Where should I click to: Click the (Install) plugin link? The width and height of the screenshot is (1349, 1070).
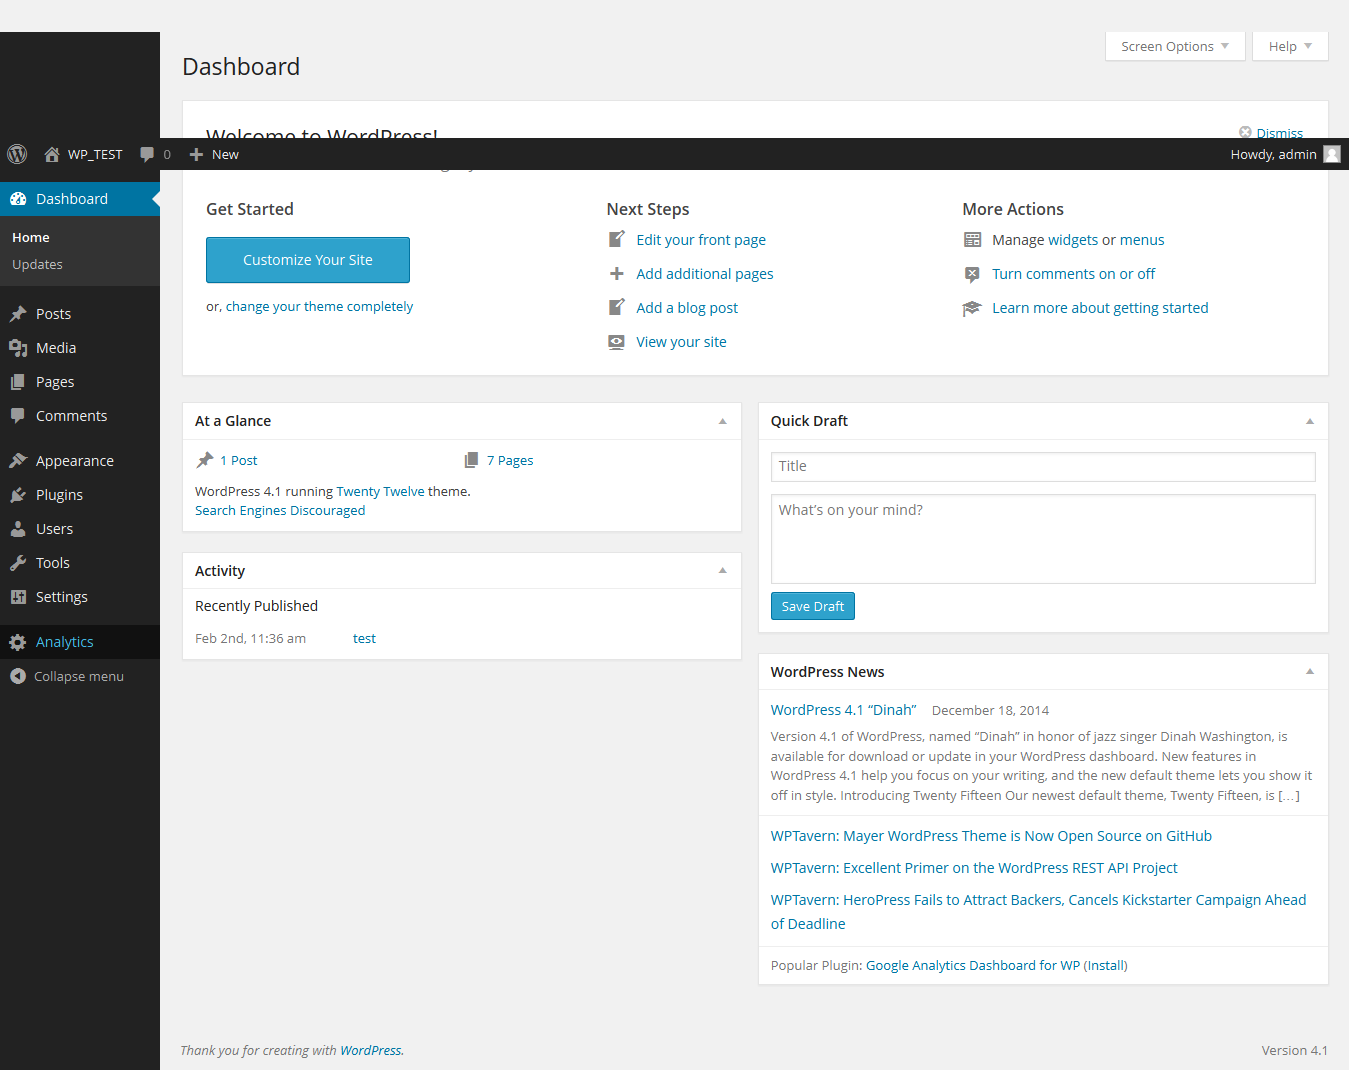click(x=1106, y=965)
